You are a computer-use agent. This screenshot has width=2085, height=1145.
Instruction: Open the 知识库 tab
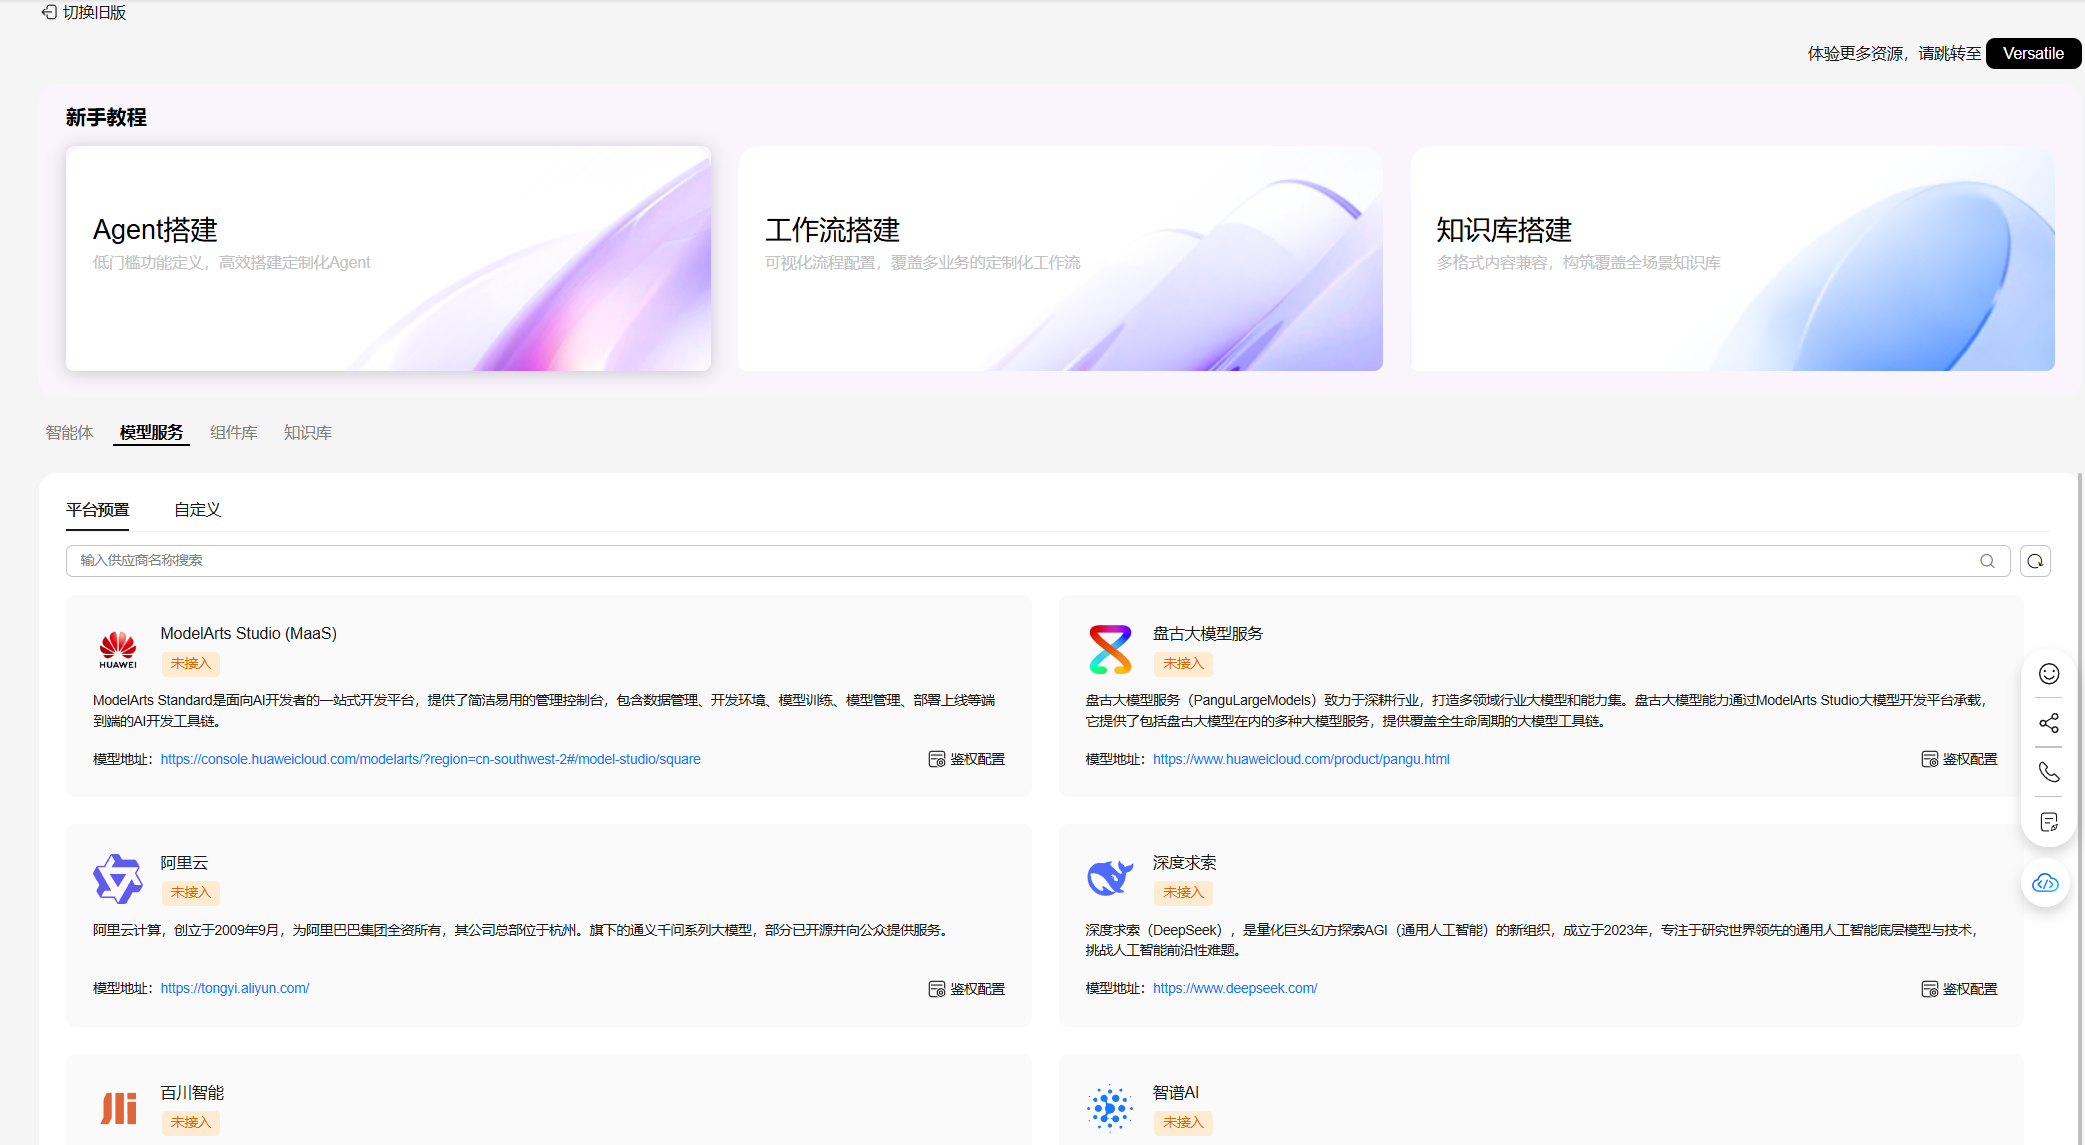click(307, 432)
